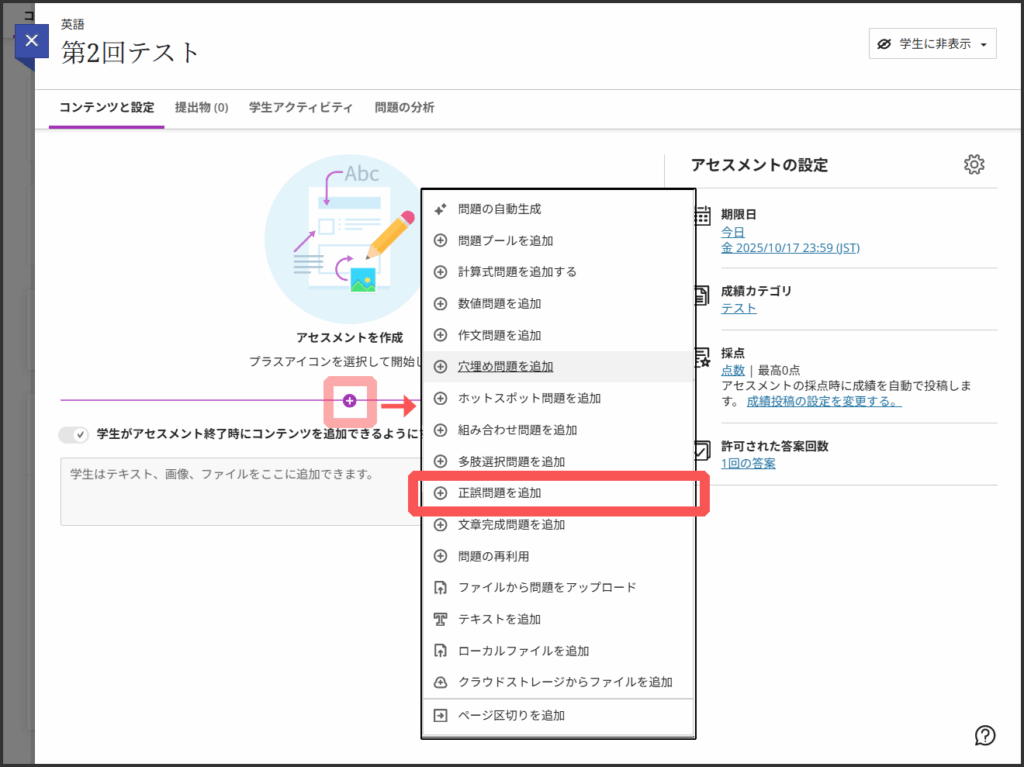Screen dimensions: 1024x767
Task: Open the 問題の分析 tab
Action: tap(404, 108)
